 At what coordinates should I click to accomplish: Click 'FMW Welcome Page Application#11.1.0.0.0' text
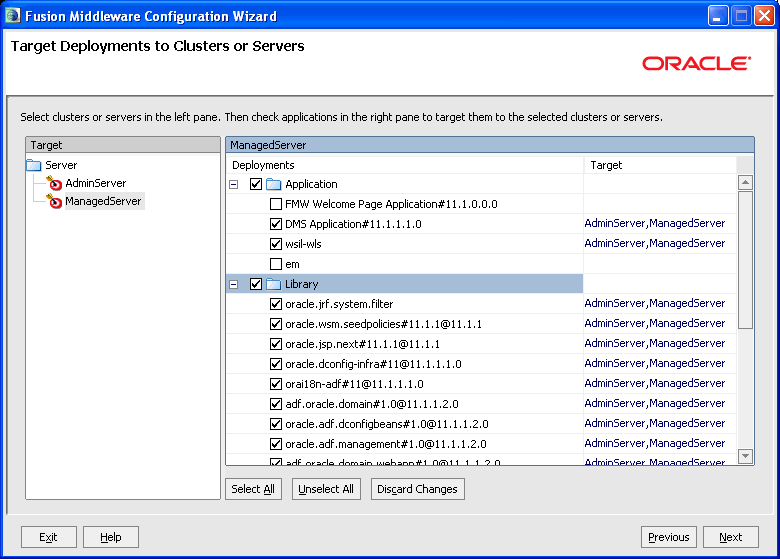391,204
